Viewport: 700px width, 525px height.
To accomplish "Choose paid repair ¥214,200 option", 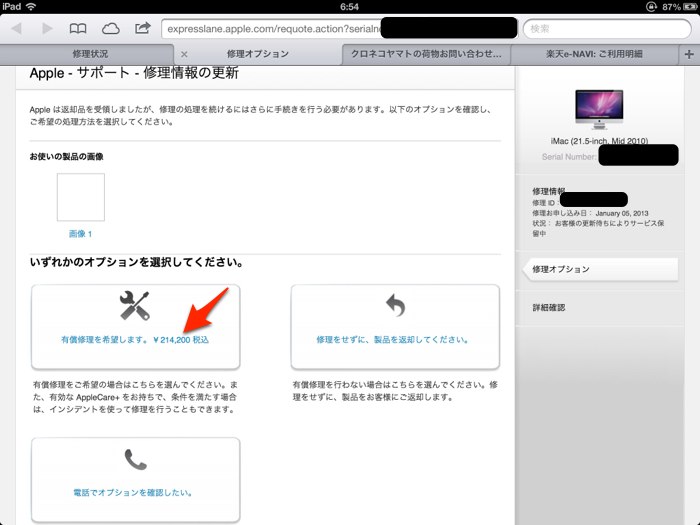I will (x=135, y=340).
